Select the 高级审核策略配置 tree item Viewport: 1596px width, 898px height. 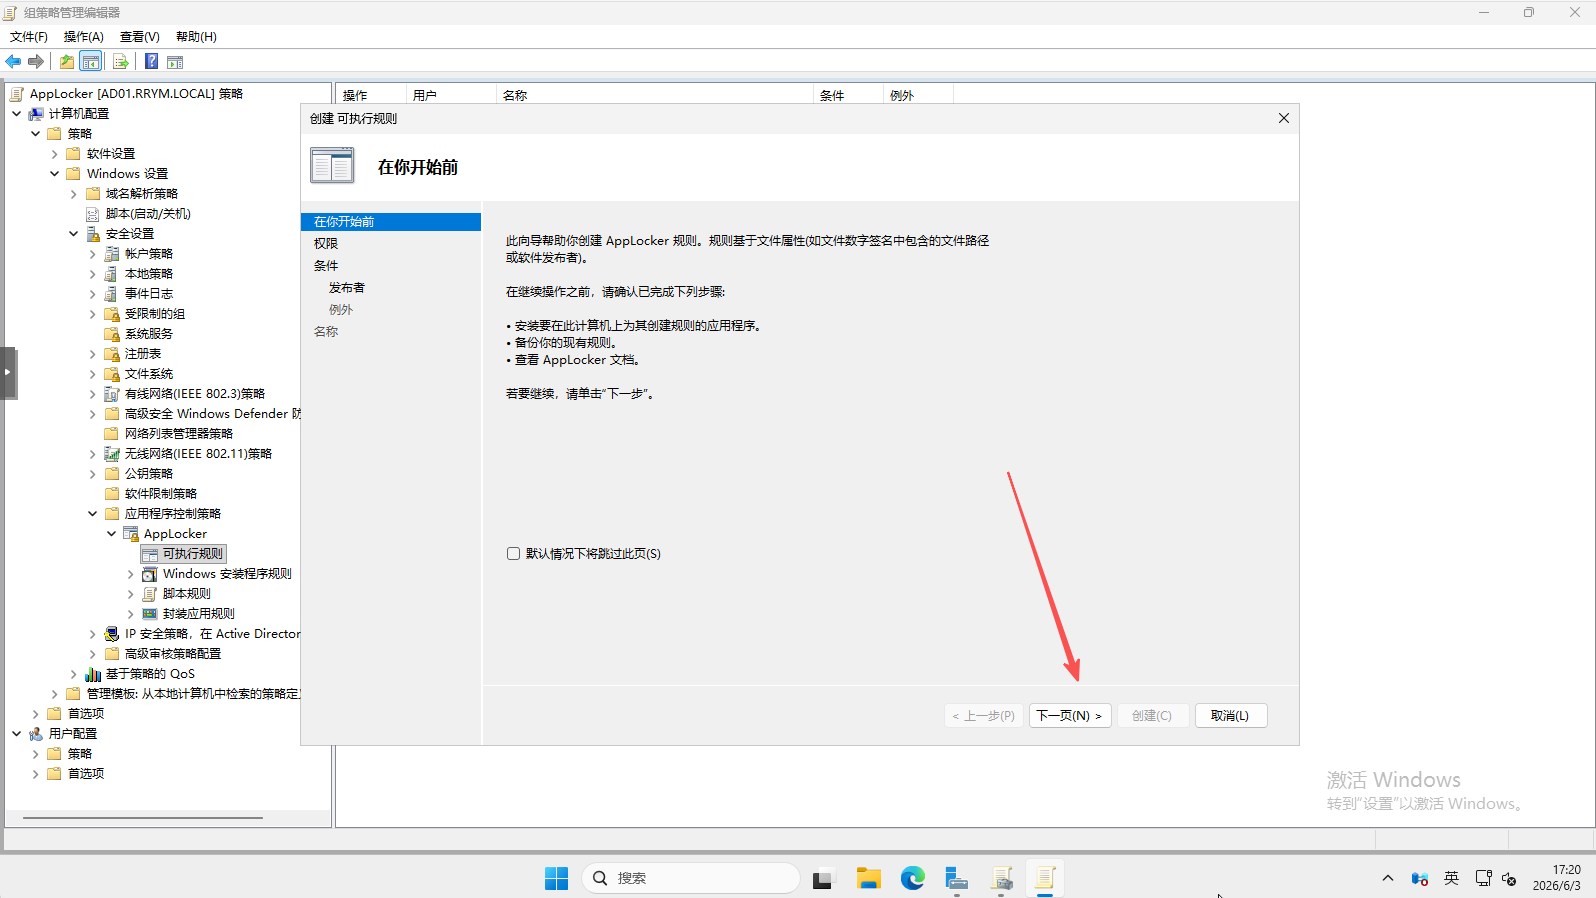pyautogui.click(x=173, y=654)
